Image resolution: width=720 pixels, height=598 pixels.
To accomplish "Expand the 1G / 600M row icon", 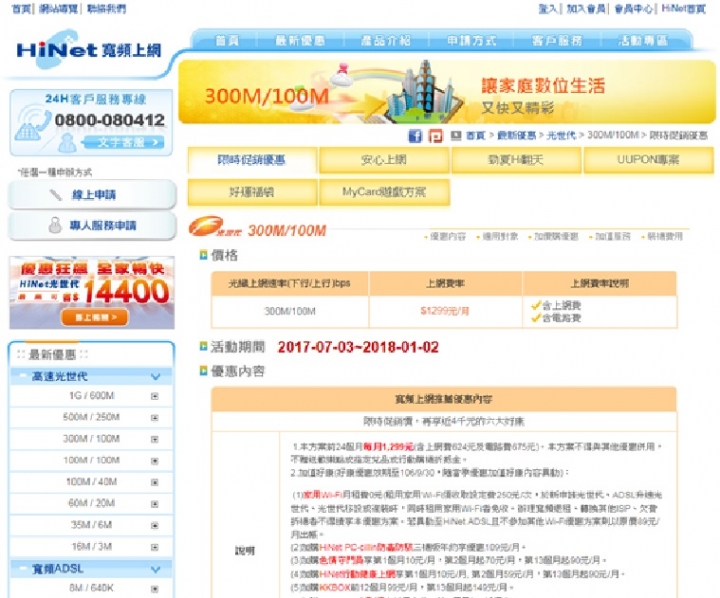I will pos(155,396).
